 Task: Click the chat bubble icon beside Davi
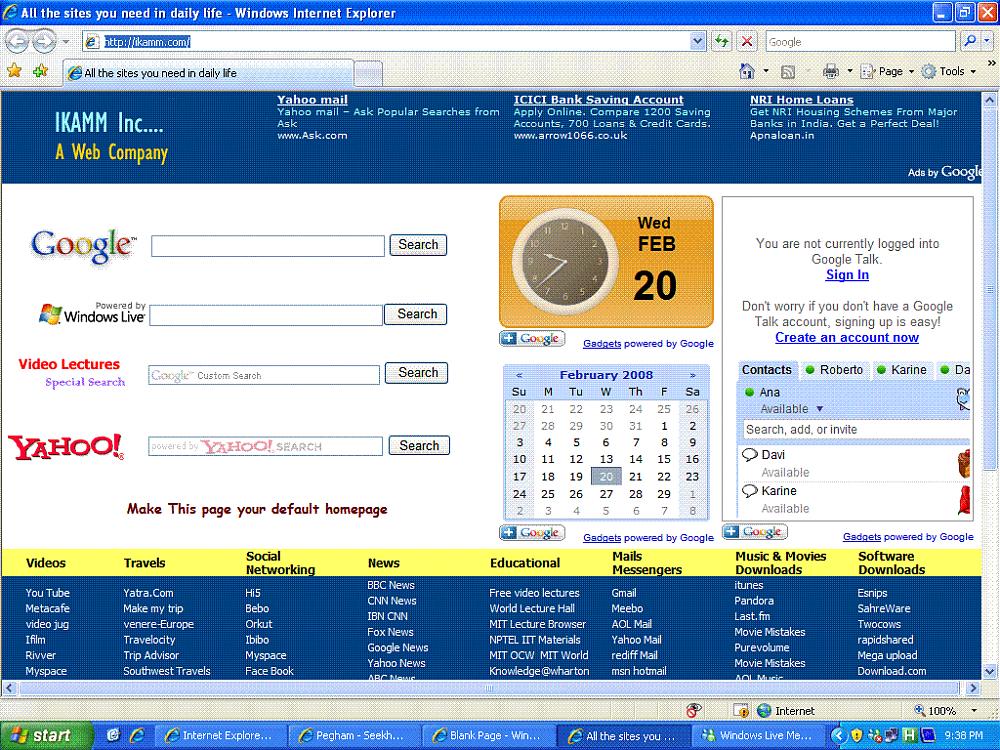(749, 455)
